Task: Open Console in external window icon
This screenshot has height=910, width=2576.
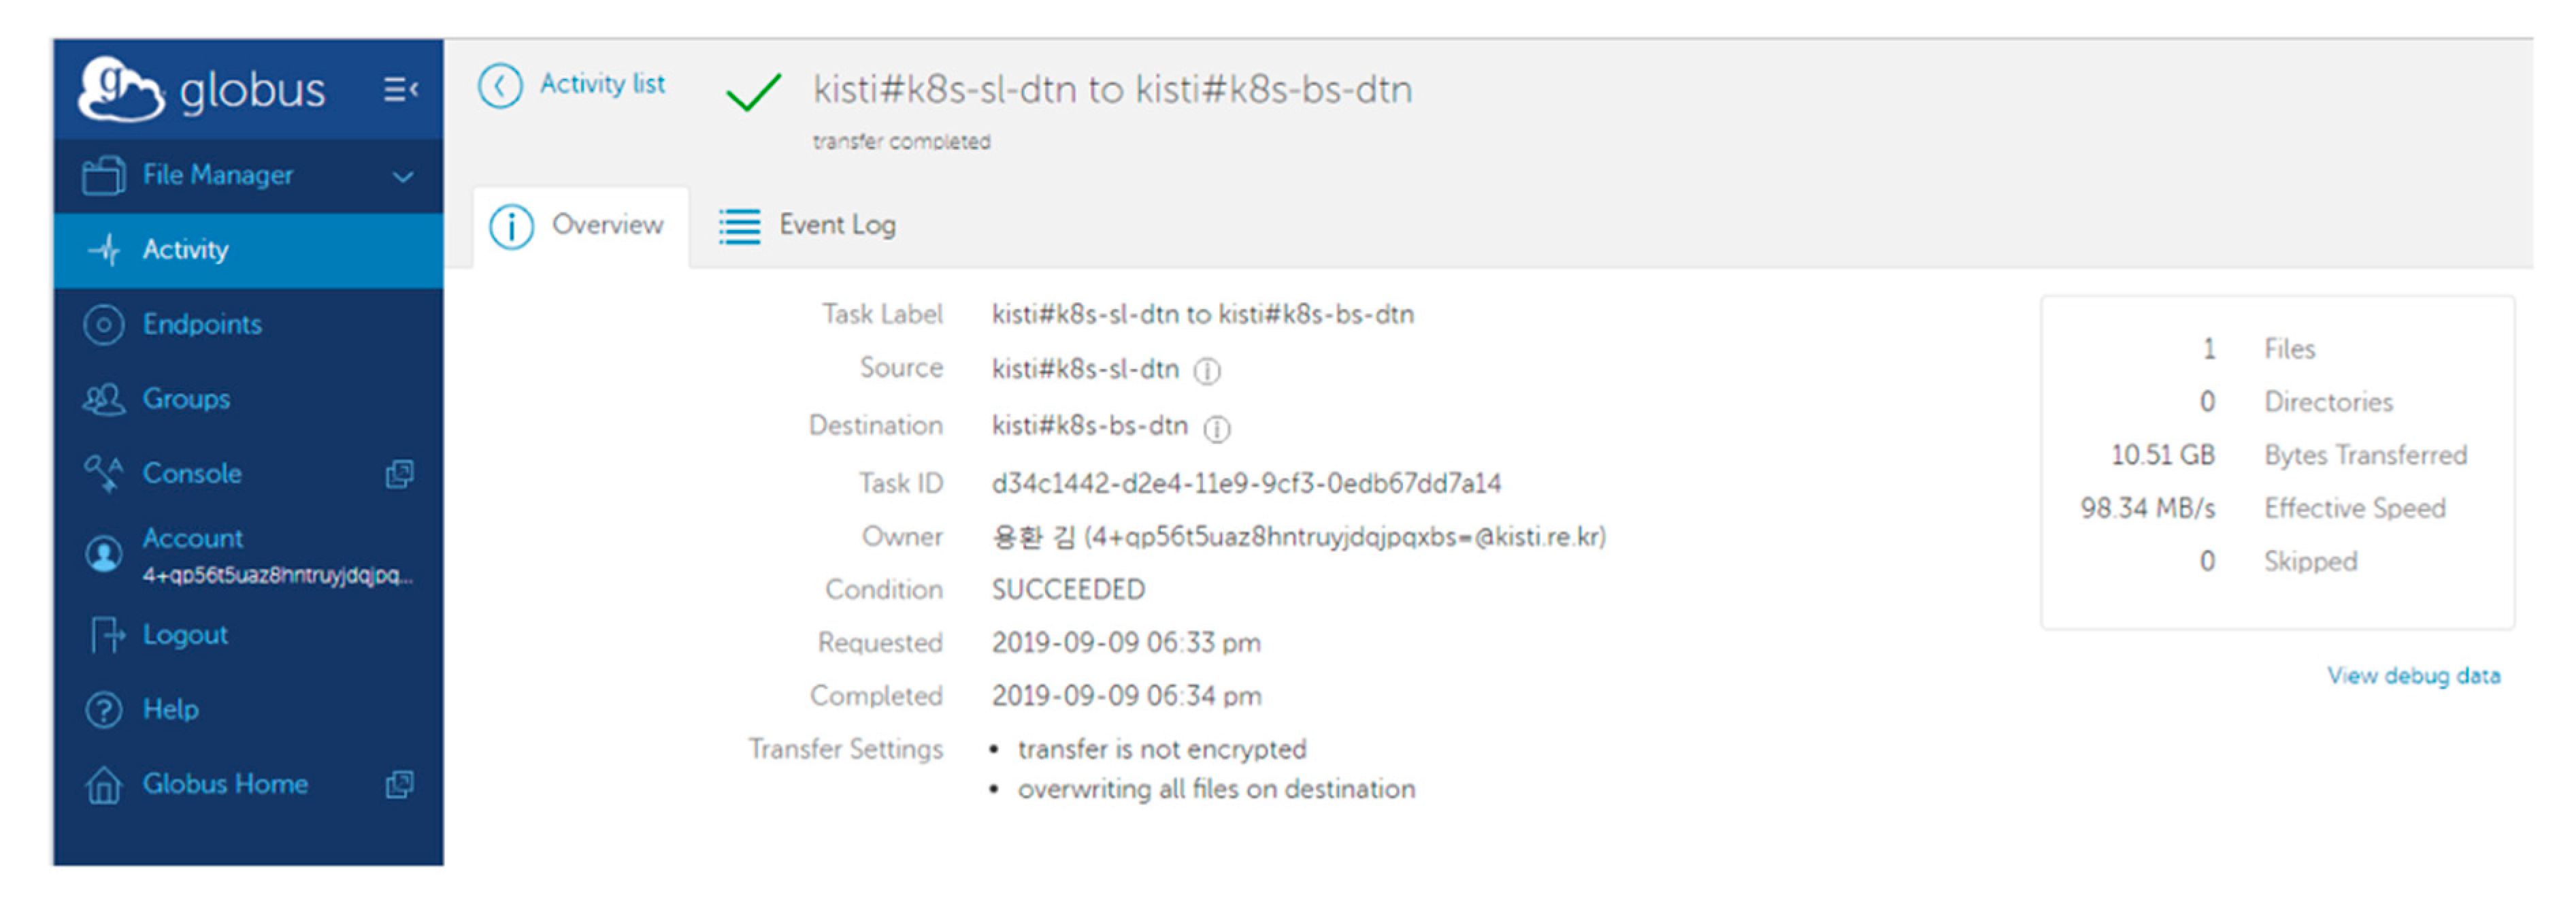Action: tap(400, 474)
